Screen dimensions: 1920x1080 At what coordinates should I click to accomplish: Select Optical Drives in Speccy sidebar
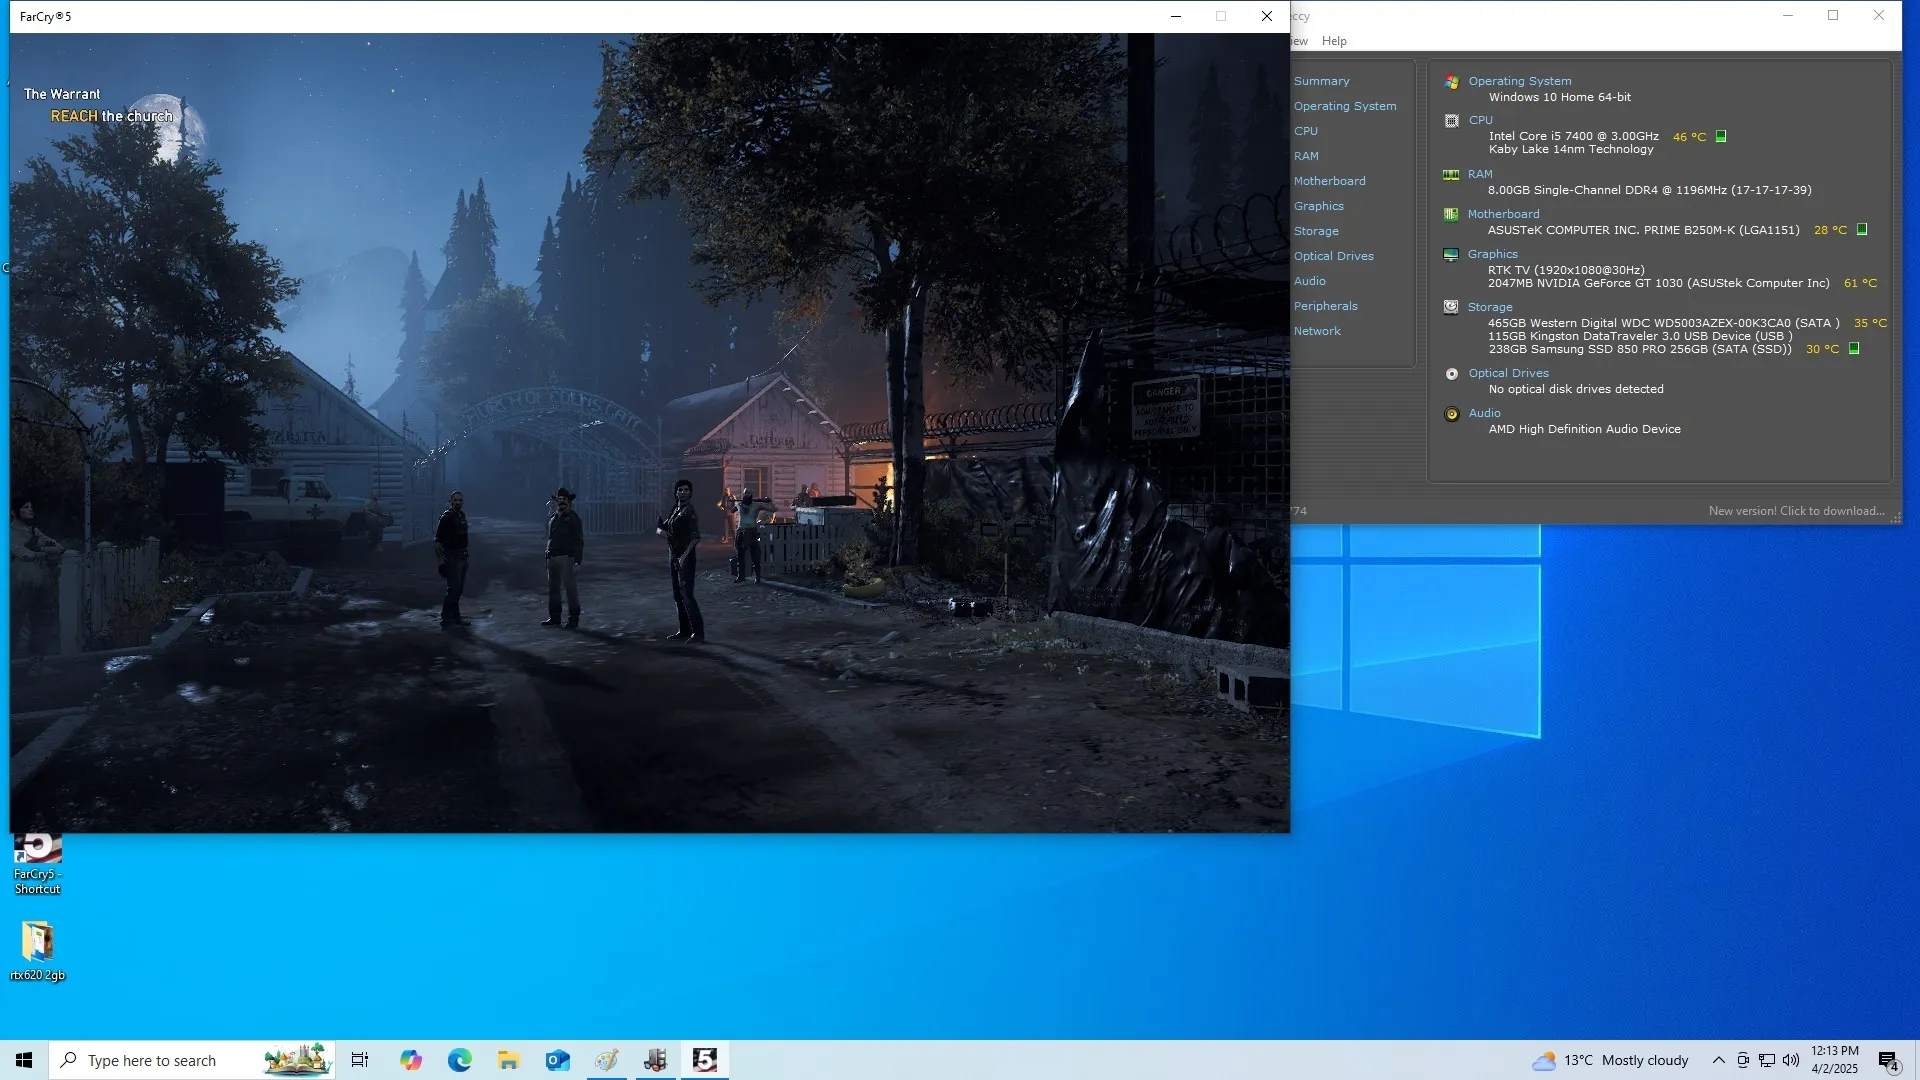tap(1334, 256)
